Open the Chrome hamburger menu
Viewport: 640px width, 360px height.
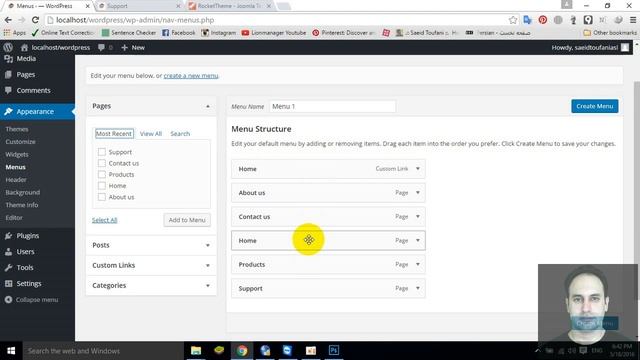click(x=633, y=20)
